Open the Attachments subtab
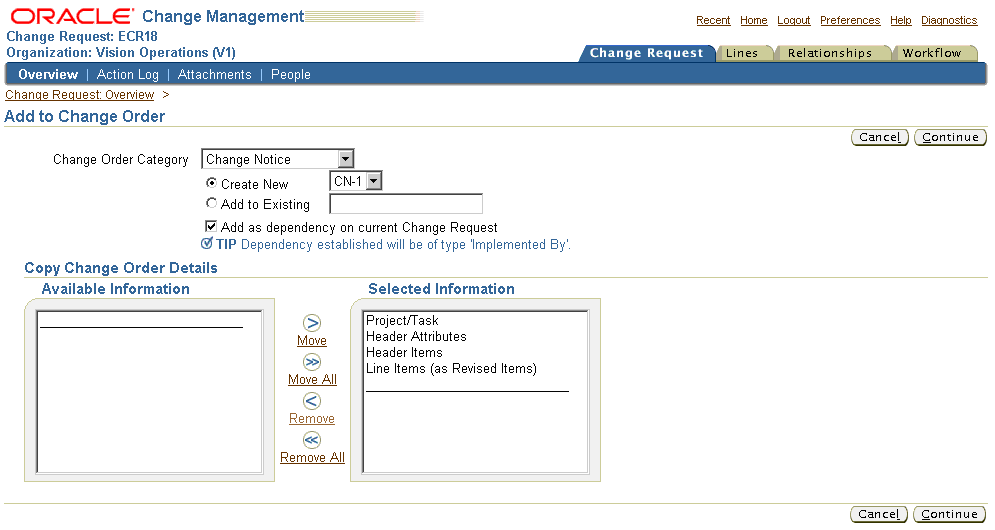Viewport: 995px width, 530px height. [214, 74]
